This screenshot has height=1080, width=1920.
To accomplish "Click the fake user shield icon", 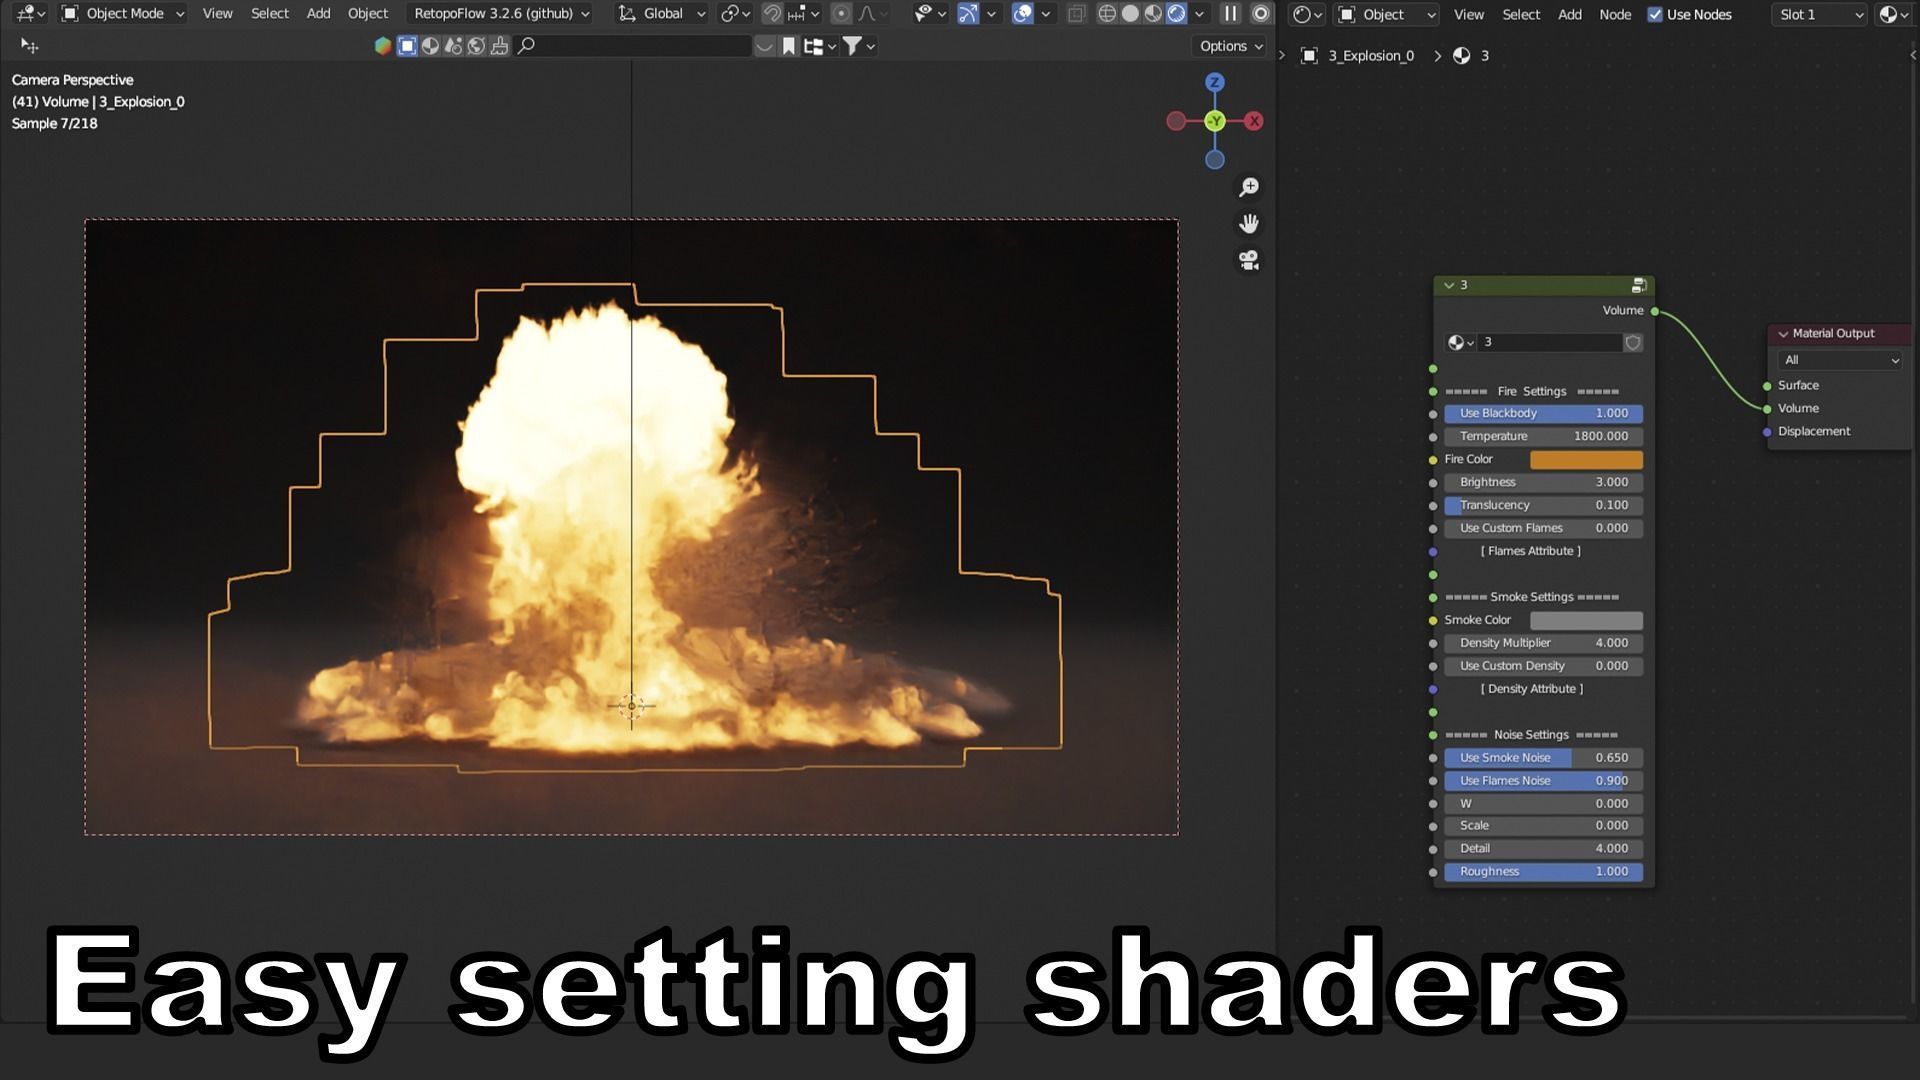I will point(1633,343).
